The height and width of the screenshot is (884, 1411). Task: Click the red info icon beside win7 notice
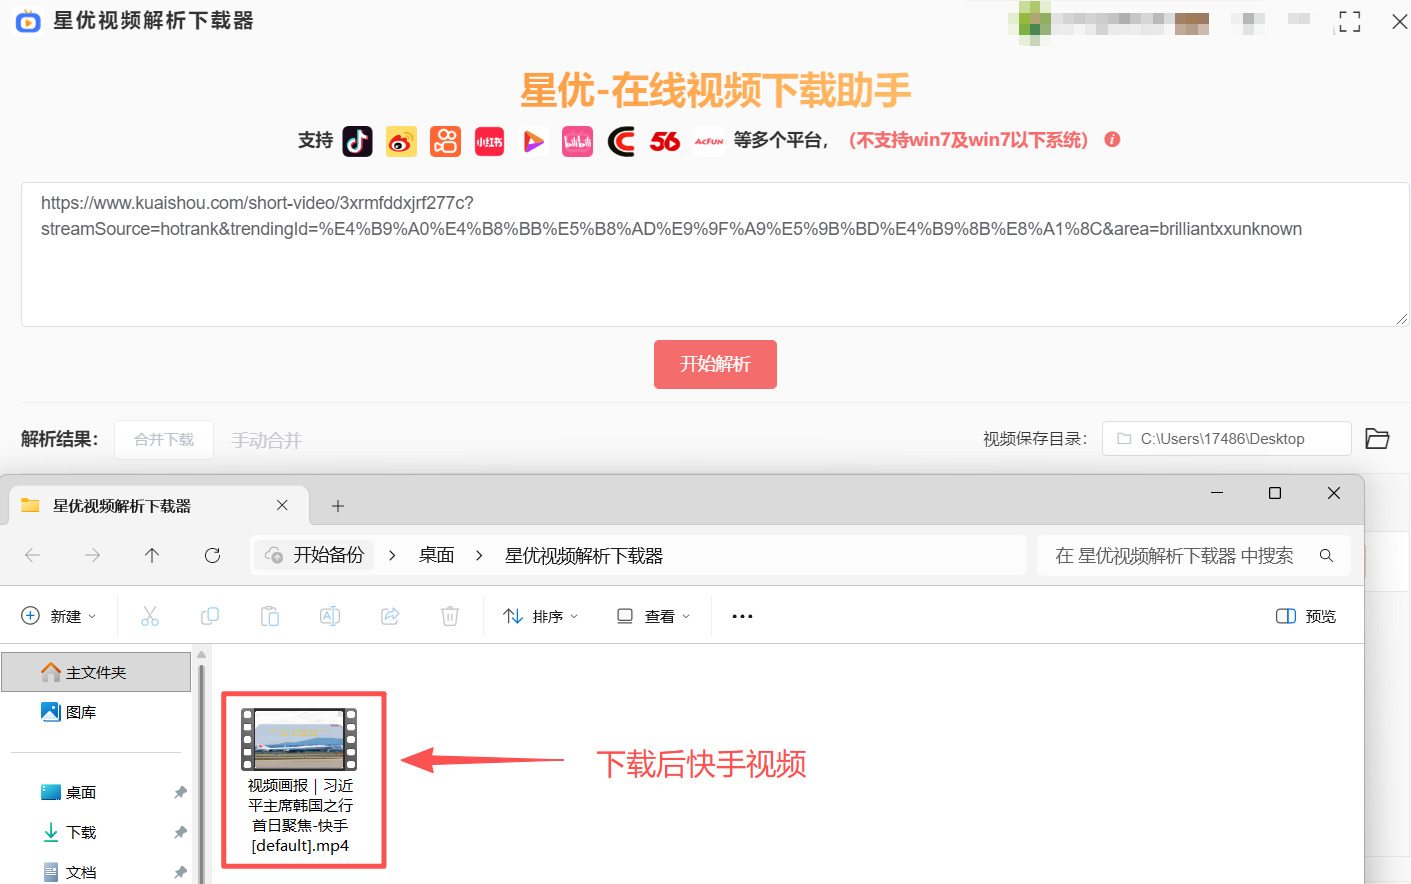tap(1112, 140)
